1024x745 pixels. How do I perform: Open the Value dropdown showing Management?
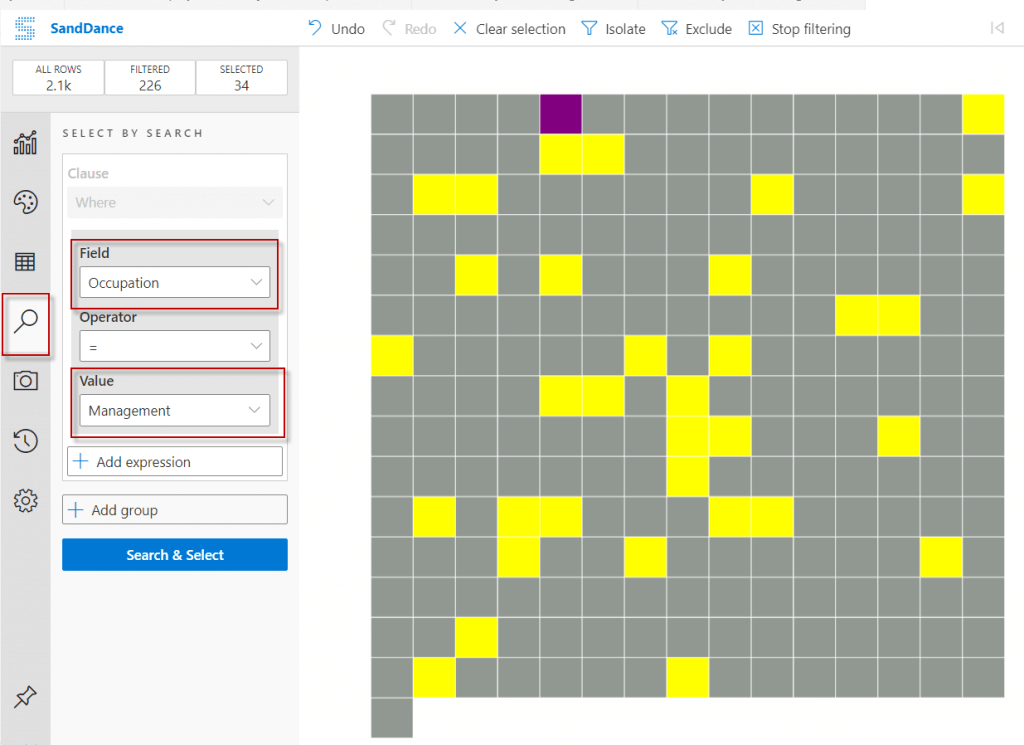click(174, 411)
